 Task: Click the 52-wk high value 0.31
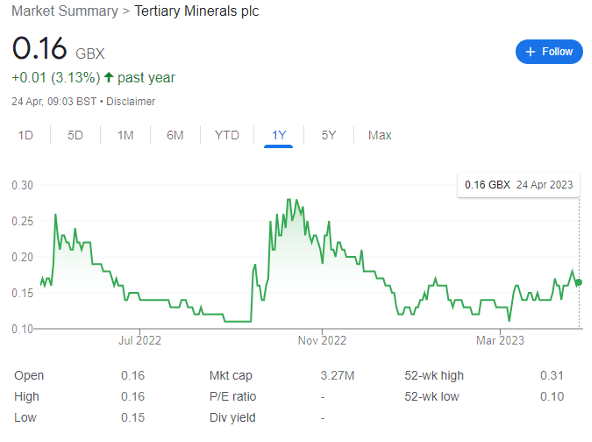552,376
